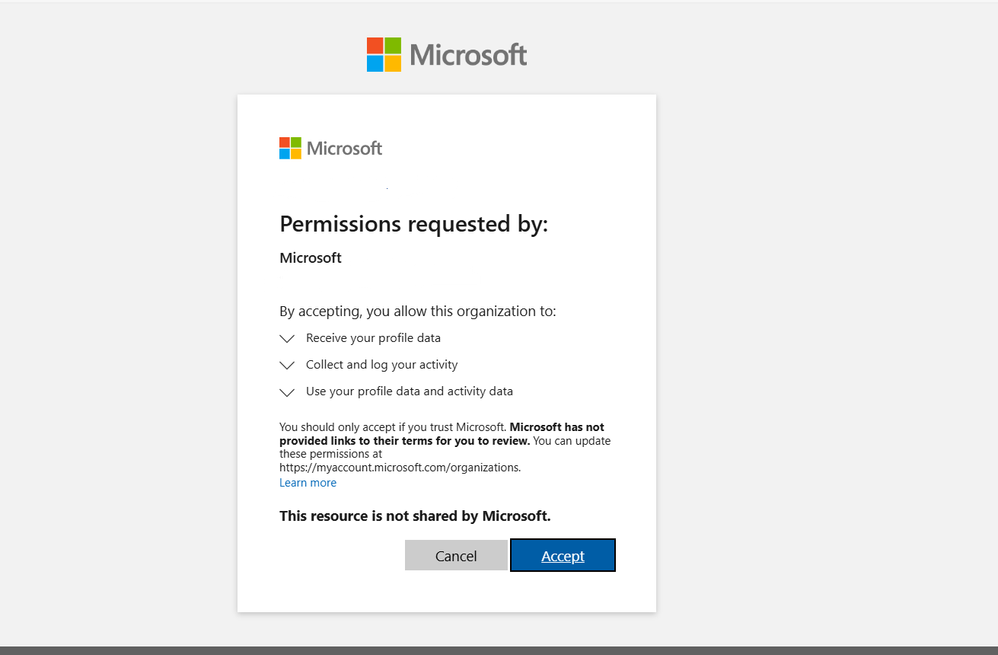The width and height of the screenshot is (998, 655).
Task: Expand the chevron beside Receive your profile data
Action: (287, 339)
